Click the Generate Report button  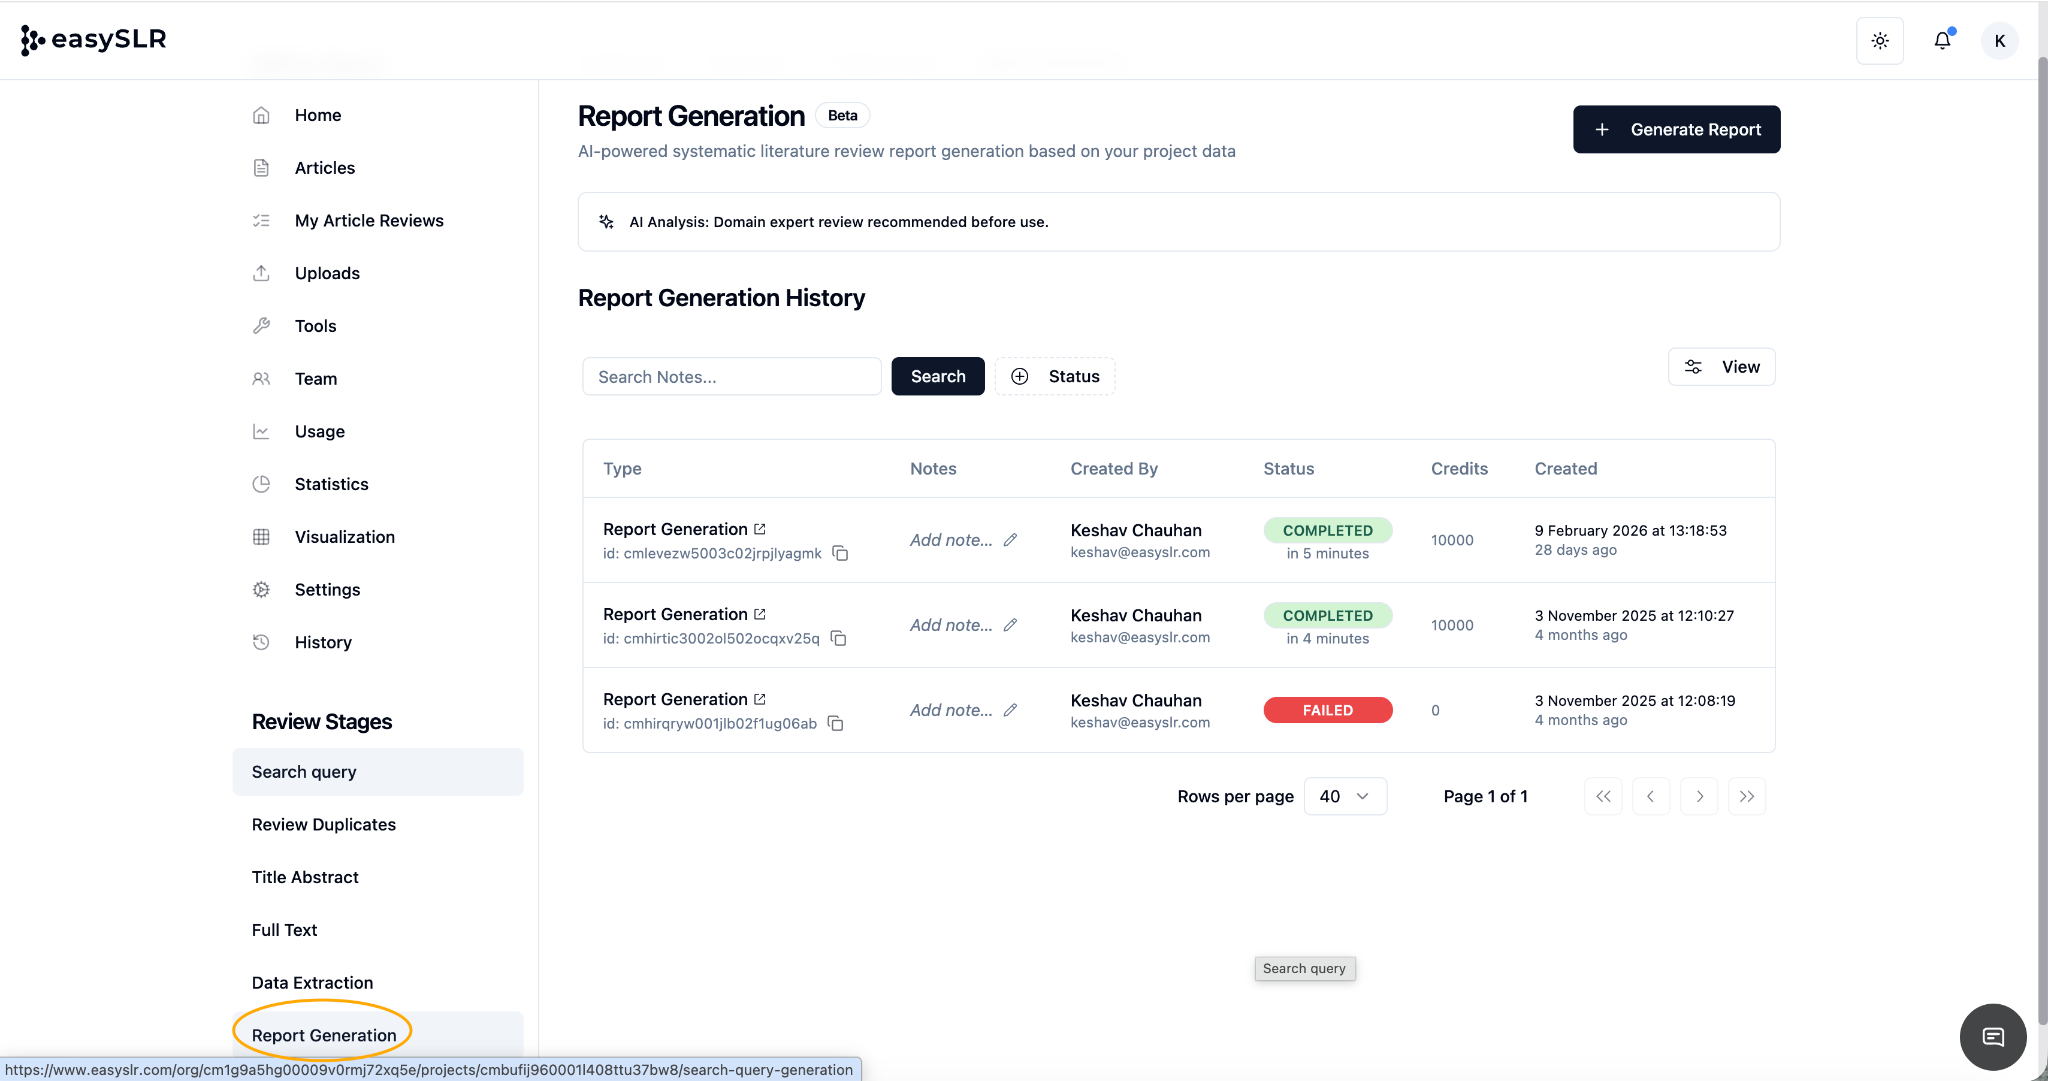1676,129
